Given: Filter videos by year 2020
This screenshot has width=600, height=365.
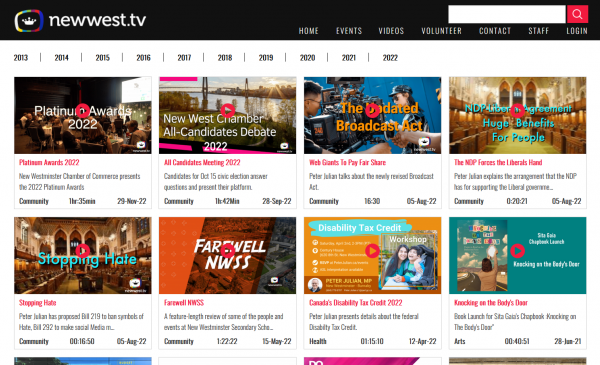Looking at the screenshot, I should point(307,58).
